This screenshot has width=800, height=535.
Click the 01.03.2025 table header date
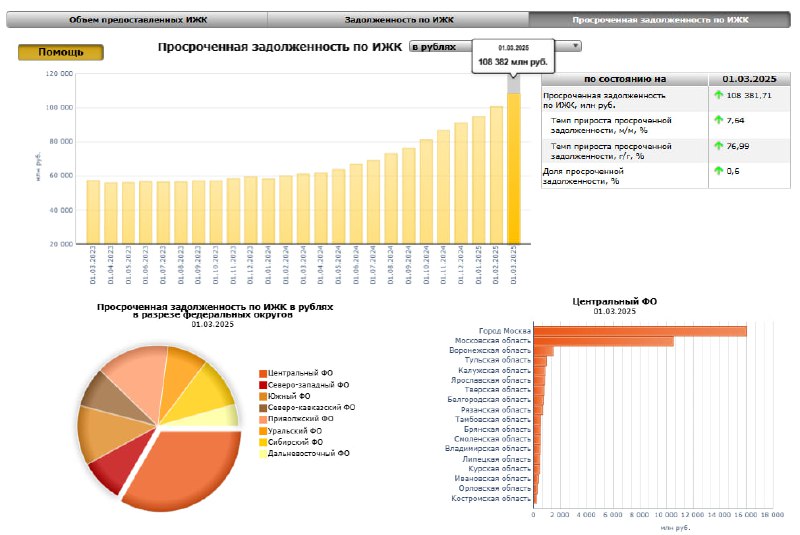749,79
